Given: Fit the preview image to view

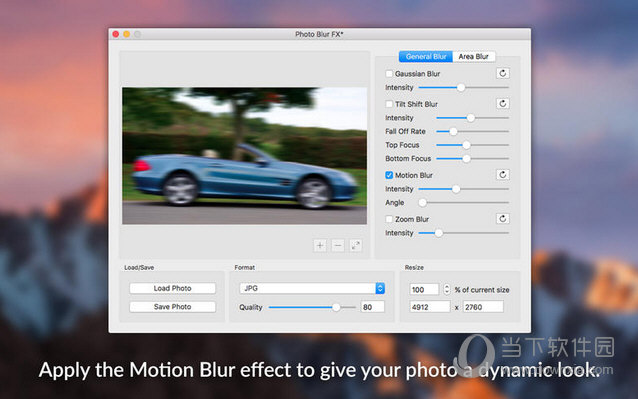Looking at the screenshot, I should point(356,245).
